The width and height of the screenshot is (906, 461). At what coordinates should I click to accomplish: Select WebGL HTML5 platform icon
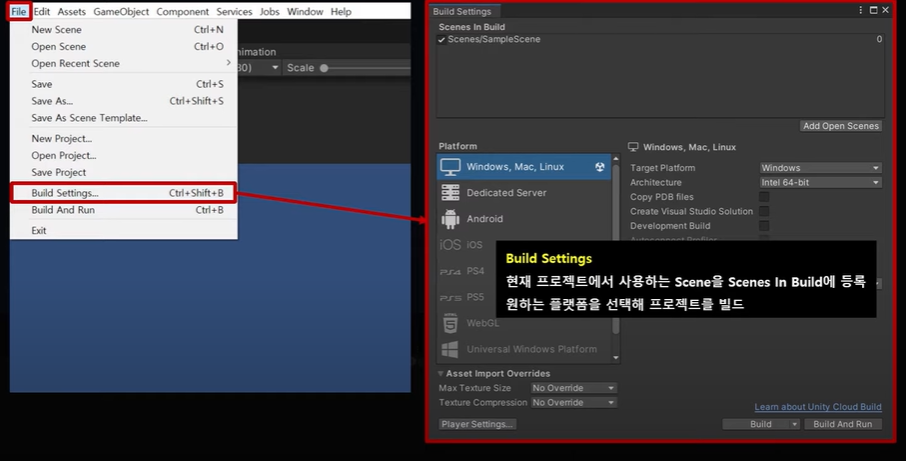coord(450,324)
